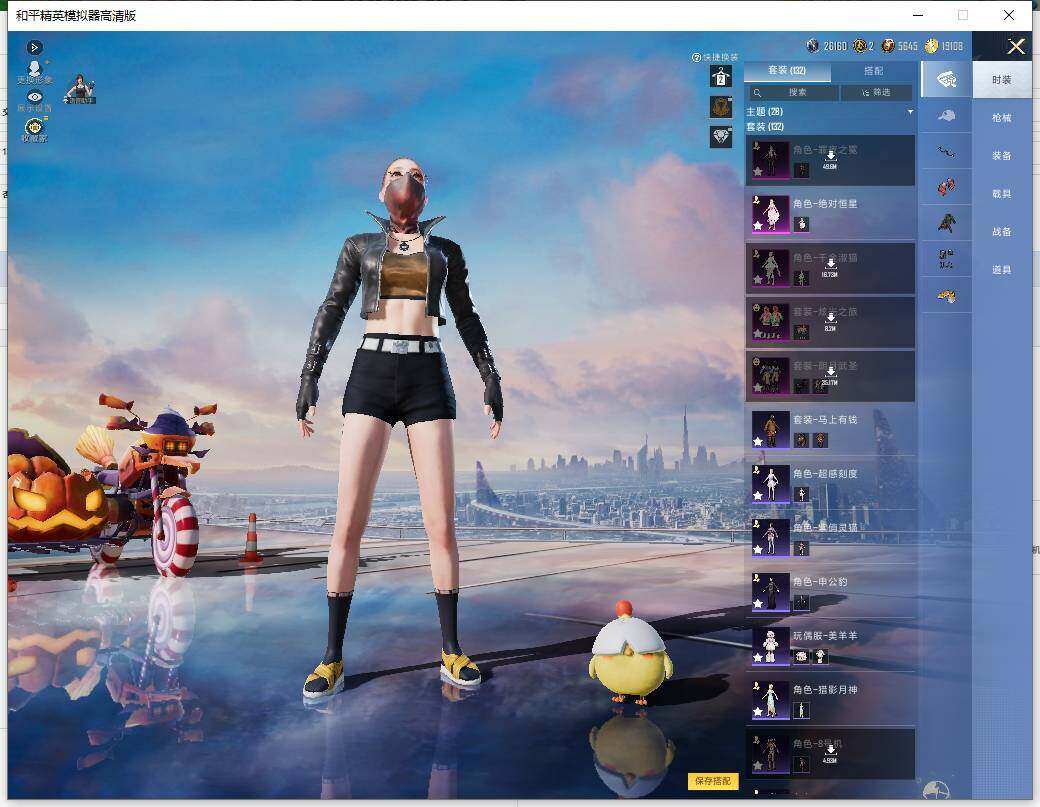Expand the 套装 (132) section header
The image size is (1040, 807).
point(765,126)
